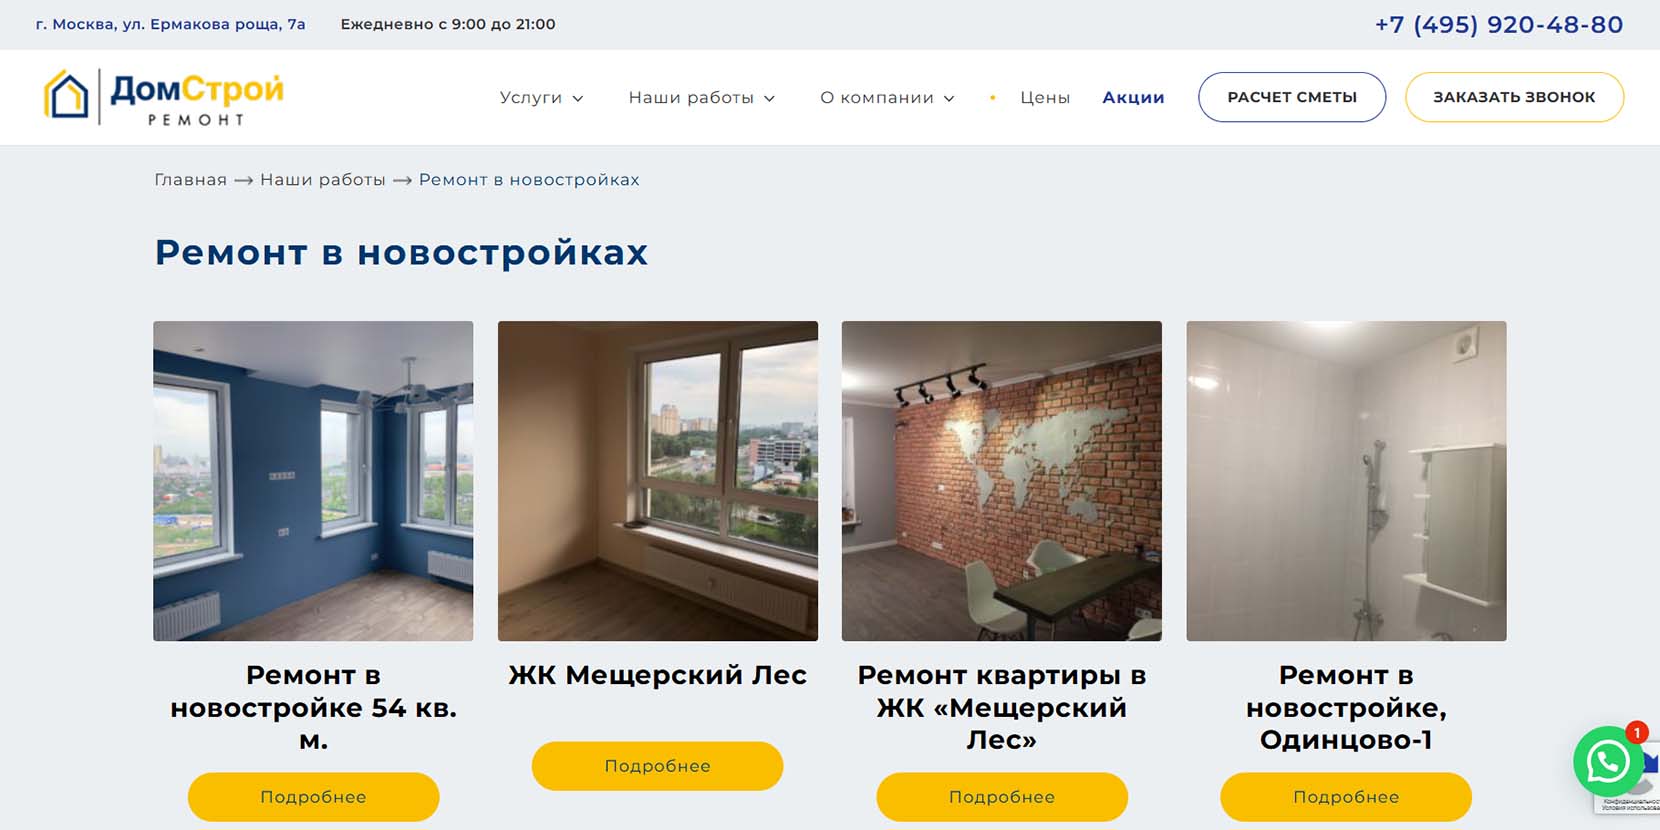1660x830 pixels.
Task: Call the +7 (495) 920-48-80 phone link
Action: click(x=1499, y=24)
